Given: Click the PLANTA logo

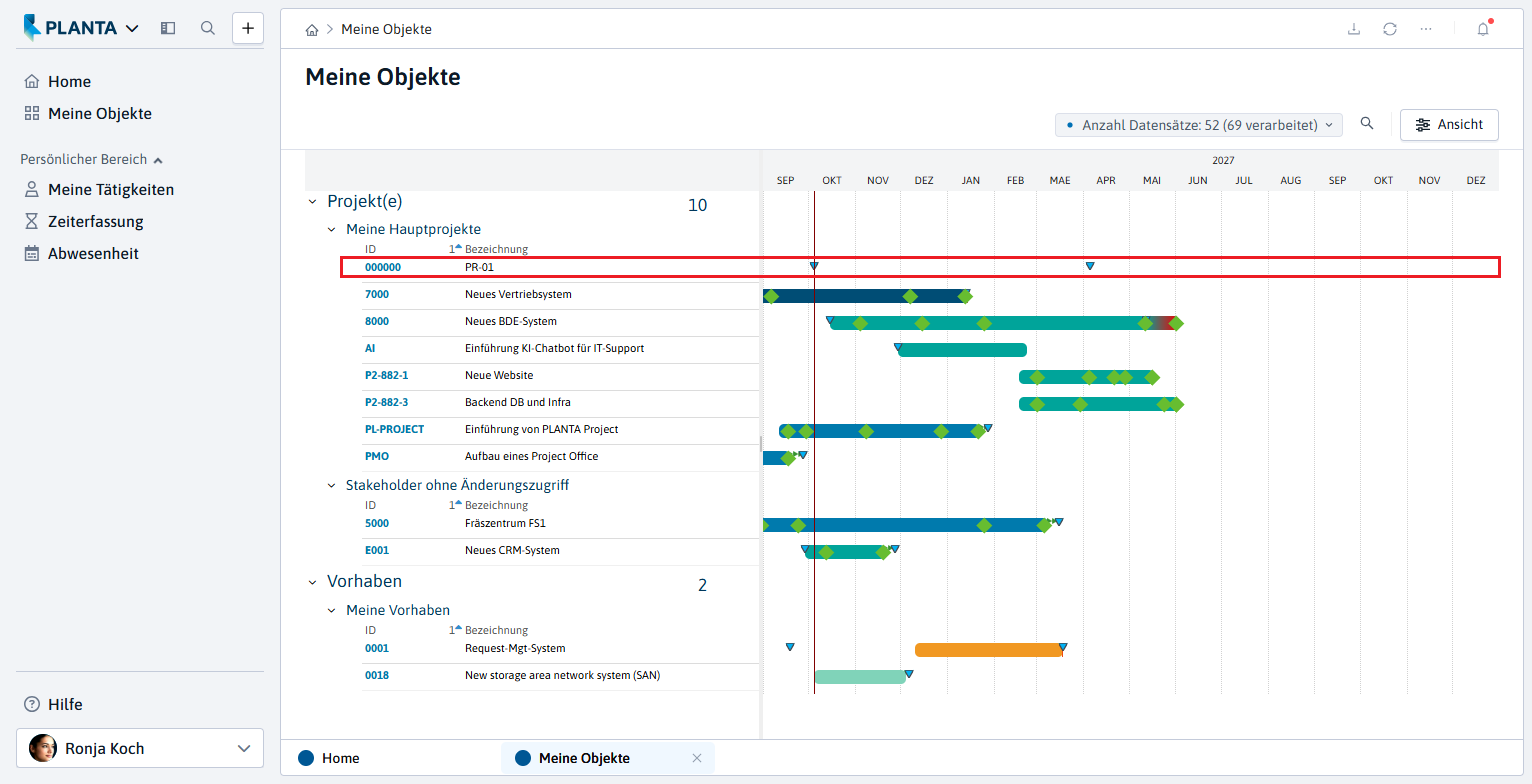Looking at the screenshot, I should [x=70, y=28].
